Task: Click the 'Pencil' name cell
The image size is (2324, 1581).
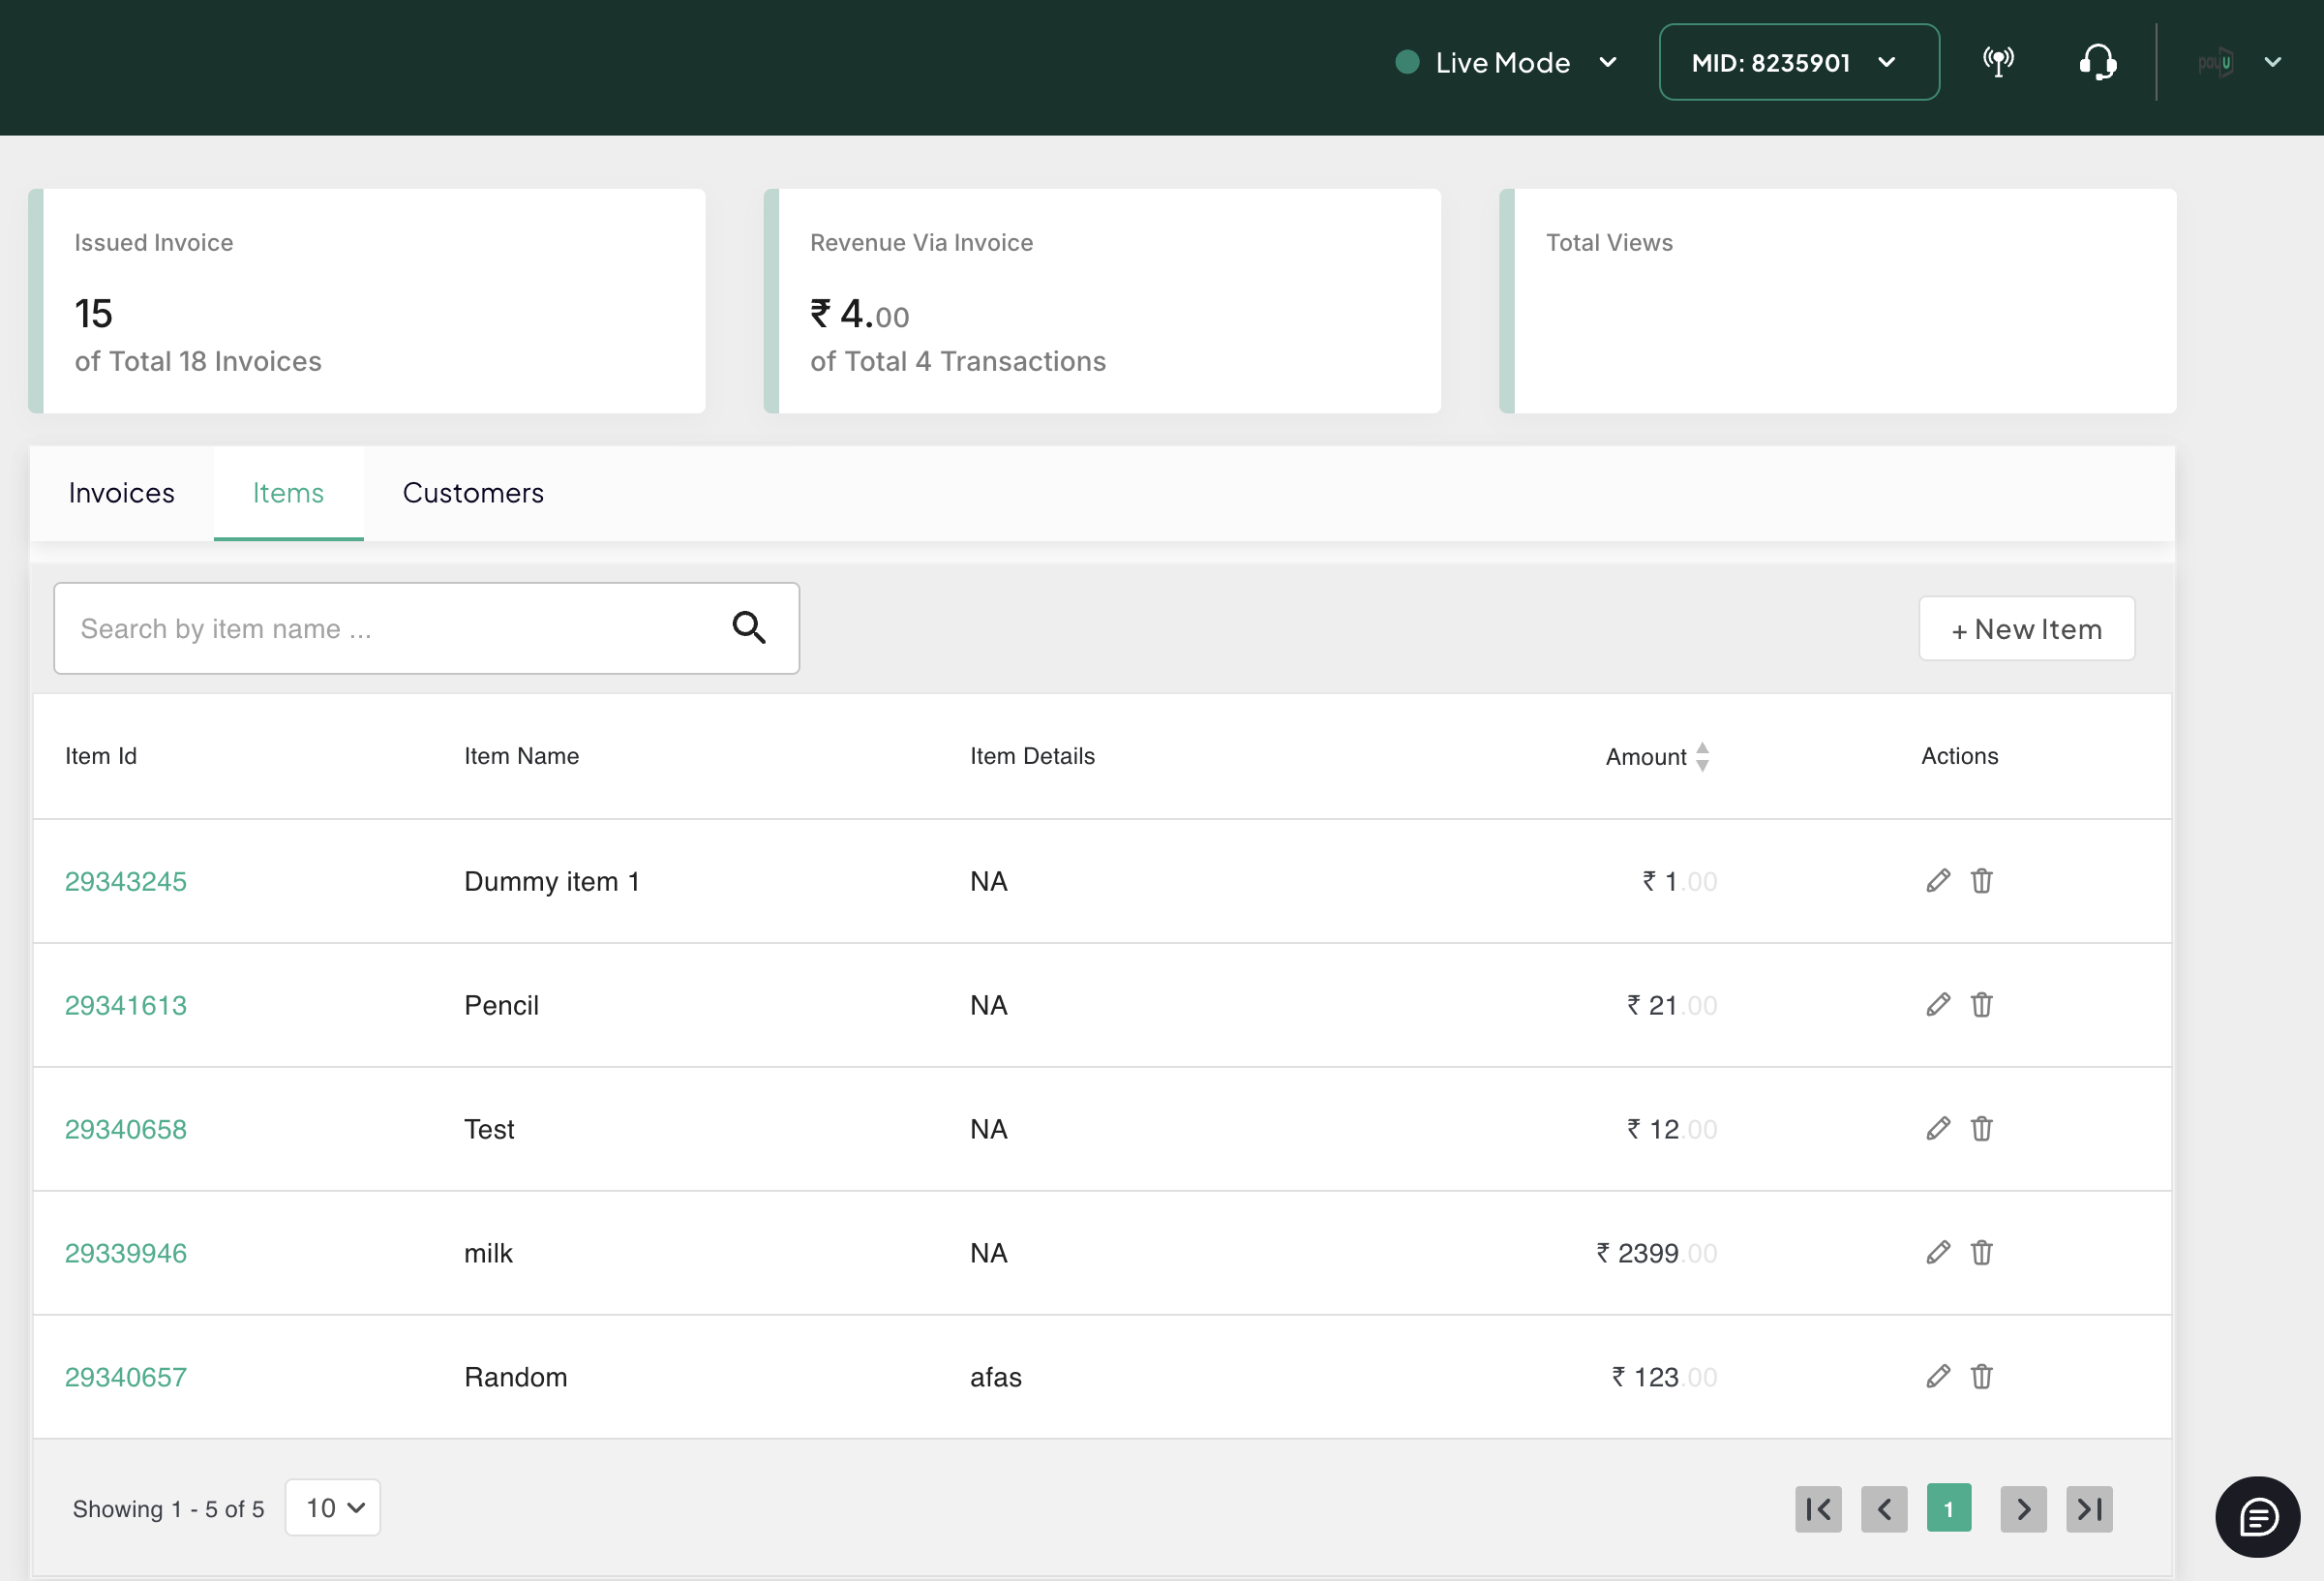Action: click(501, 1005)
